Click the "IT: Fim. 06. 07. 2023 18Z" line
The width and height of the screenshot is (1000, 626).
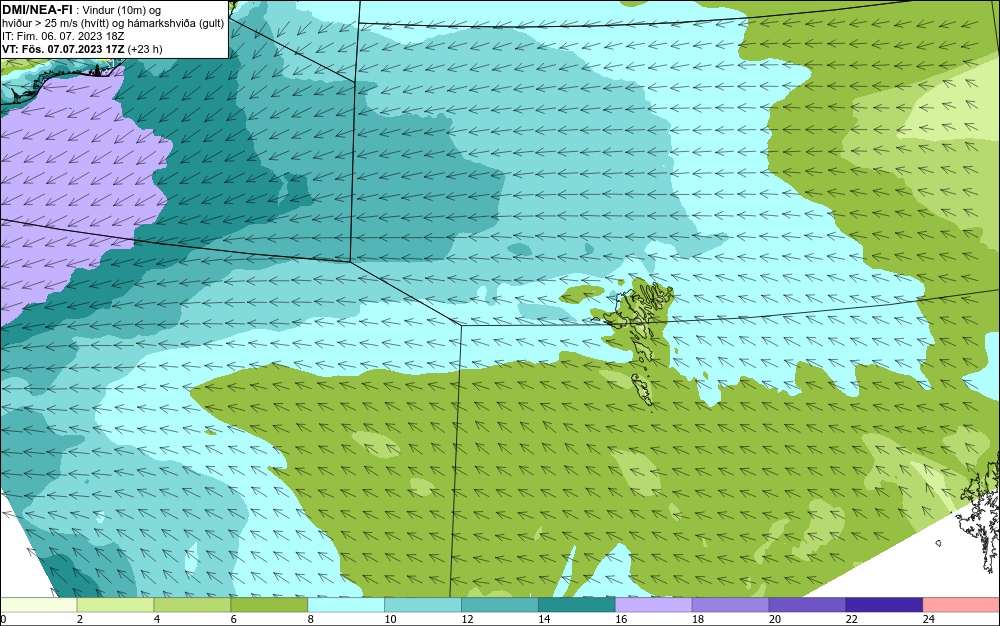(62, 36)
